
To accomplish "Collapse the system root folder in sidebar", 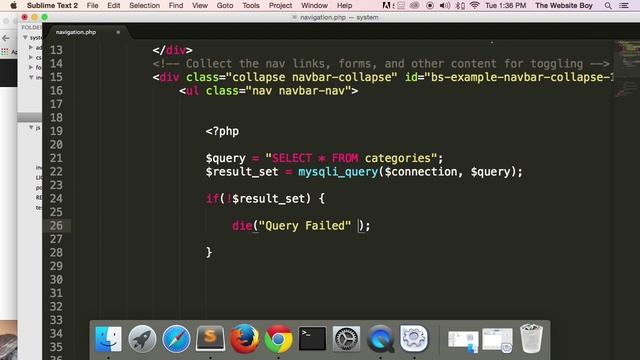I will click(x=25, y=38).
